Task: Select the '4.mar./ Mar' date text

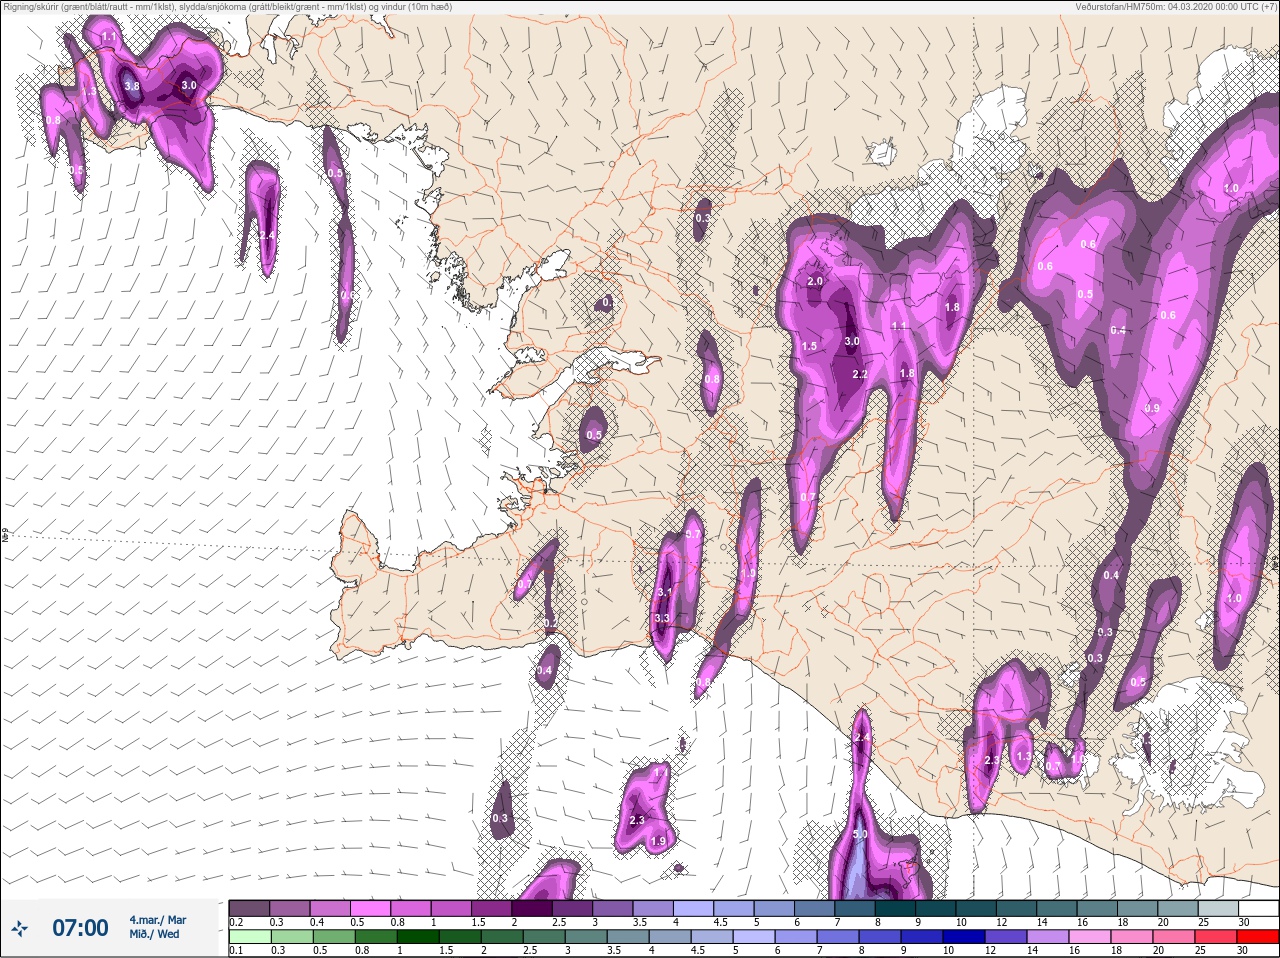Action: point(157,920)
